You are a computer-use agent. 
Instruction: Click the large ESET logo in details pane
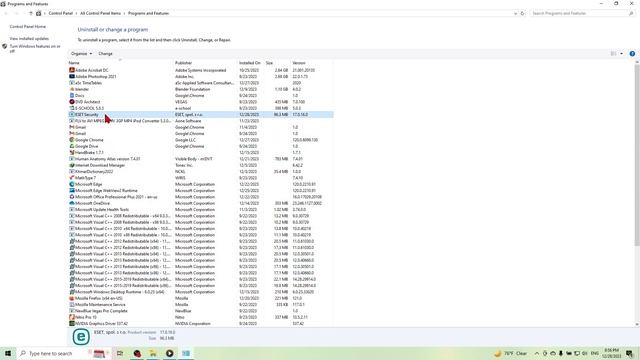click(x=81, y=337)
